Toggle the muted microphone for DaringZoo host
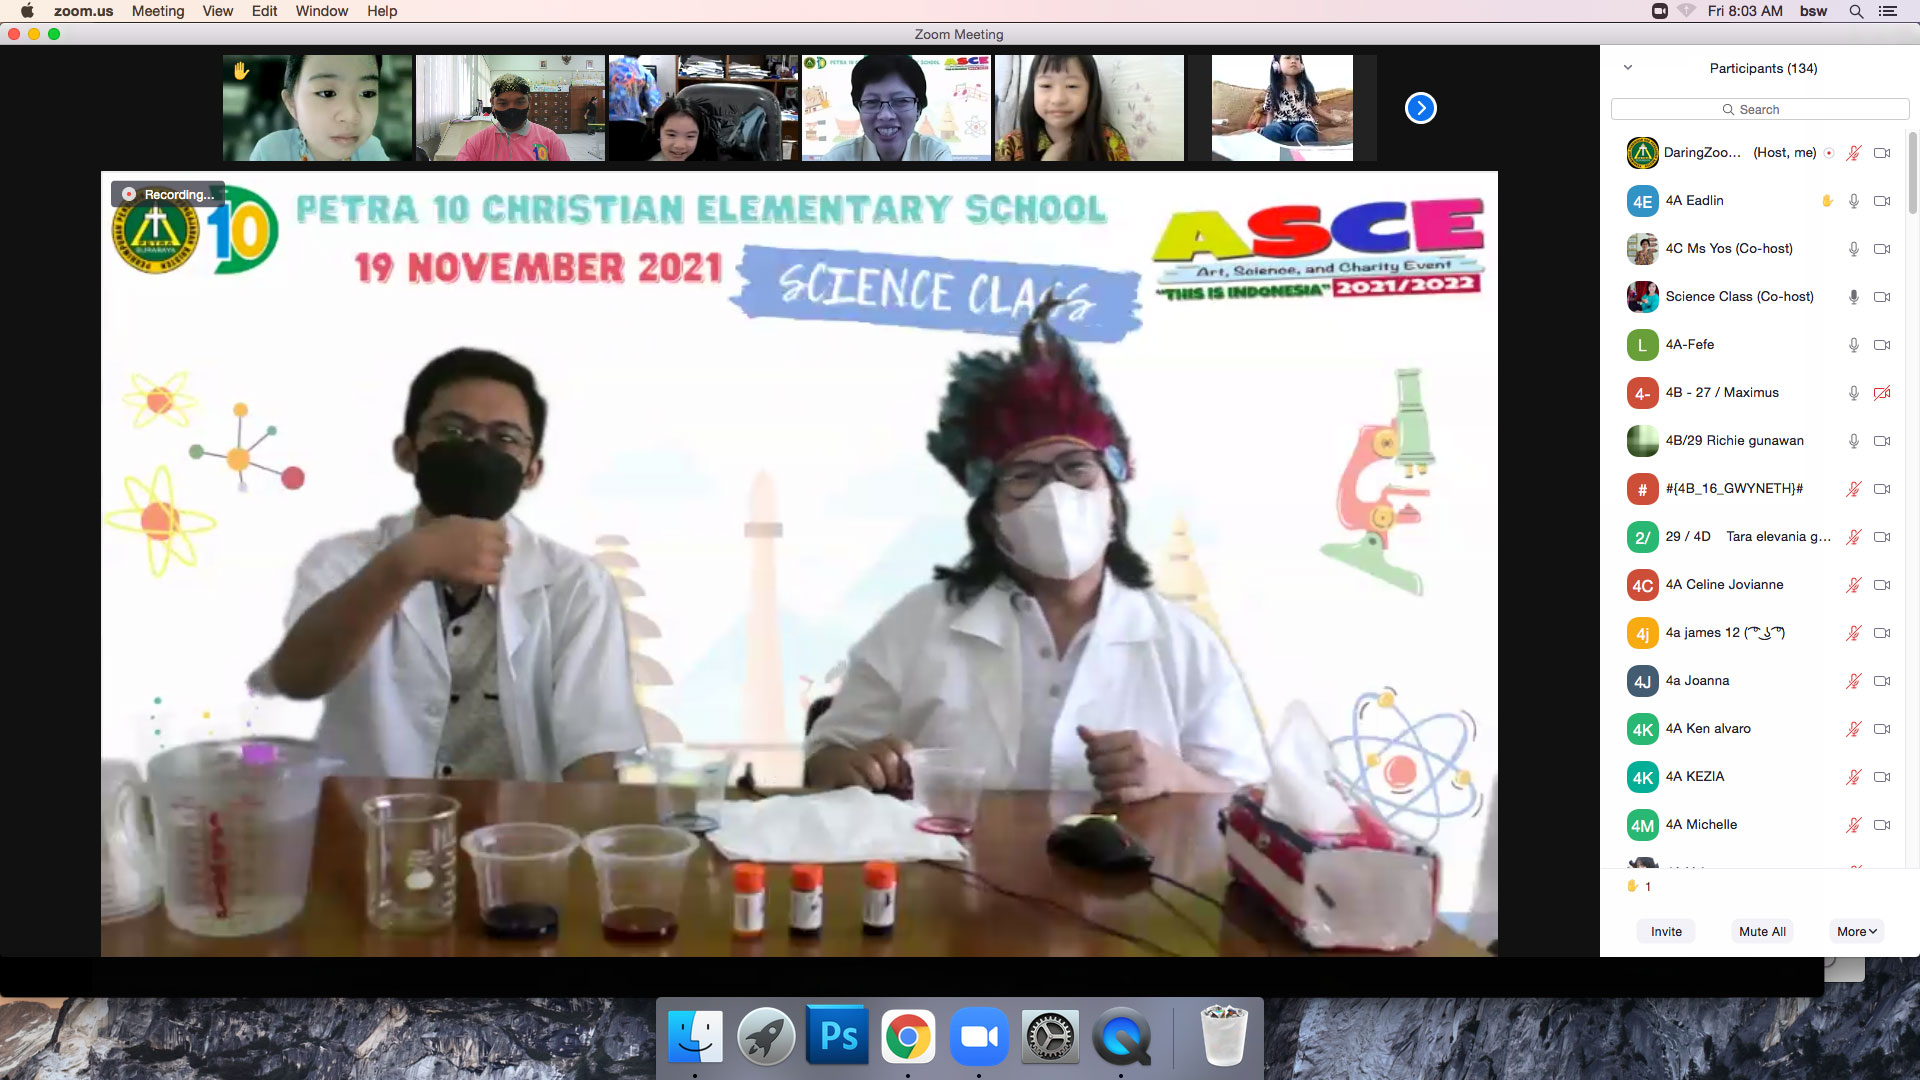1920x1080 pixels. tap(1853, 153)
